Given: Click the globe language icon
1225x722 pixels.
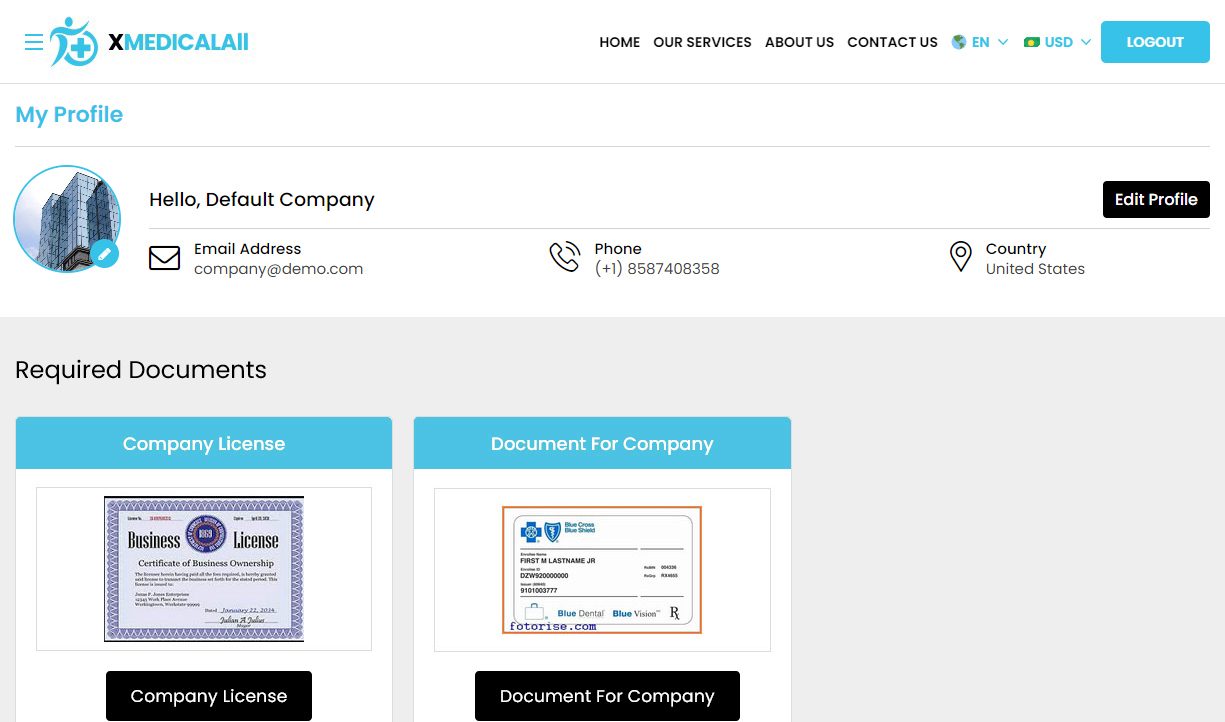Looking at the screenshot, I should (959, 42).
